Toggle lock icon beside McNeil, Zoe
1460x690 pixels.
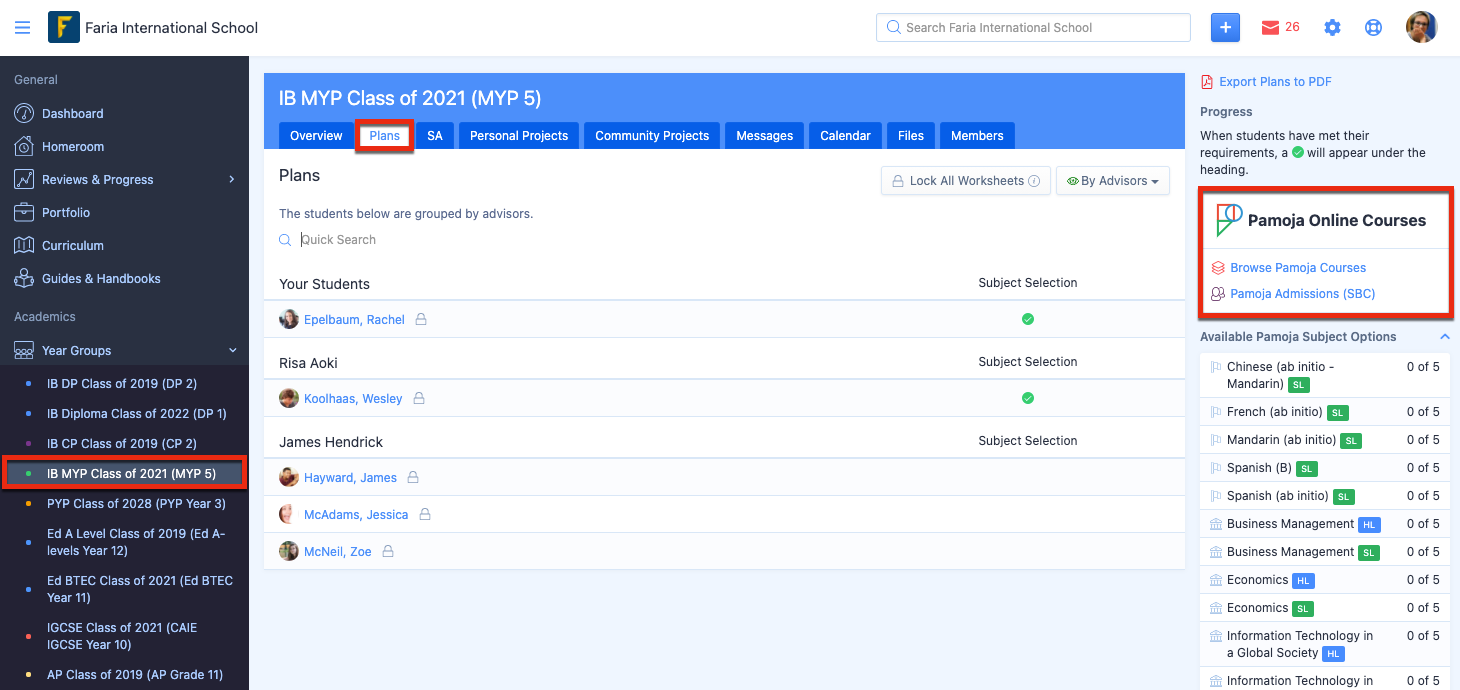[x=388, y=551]
